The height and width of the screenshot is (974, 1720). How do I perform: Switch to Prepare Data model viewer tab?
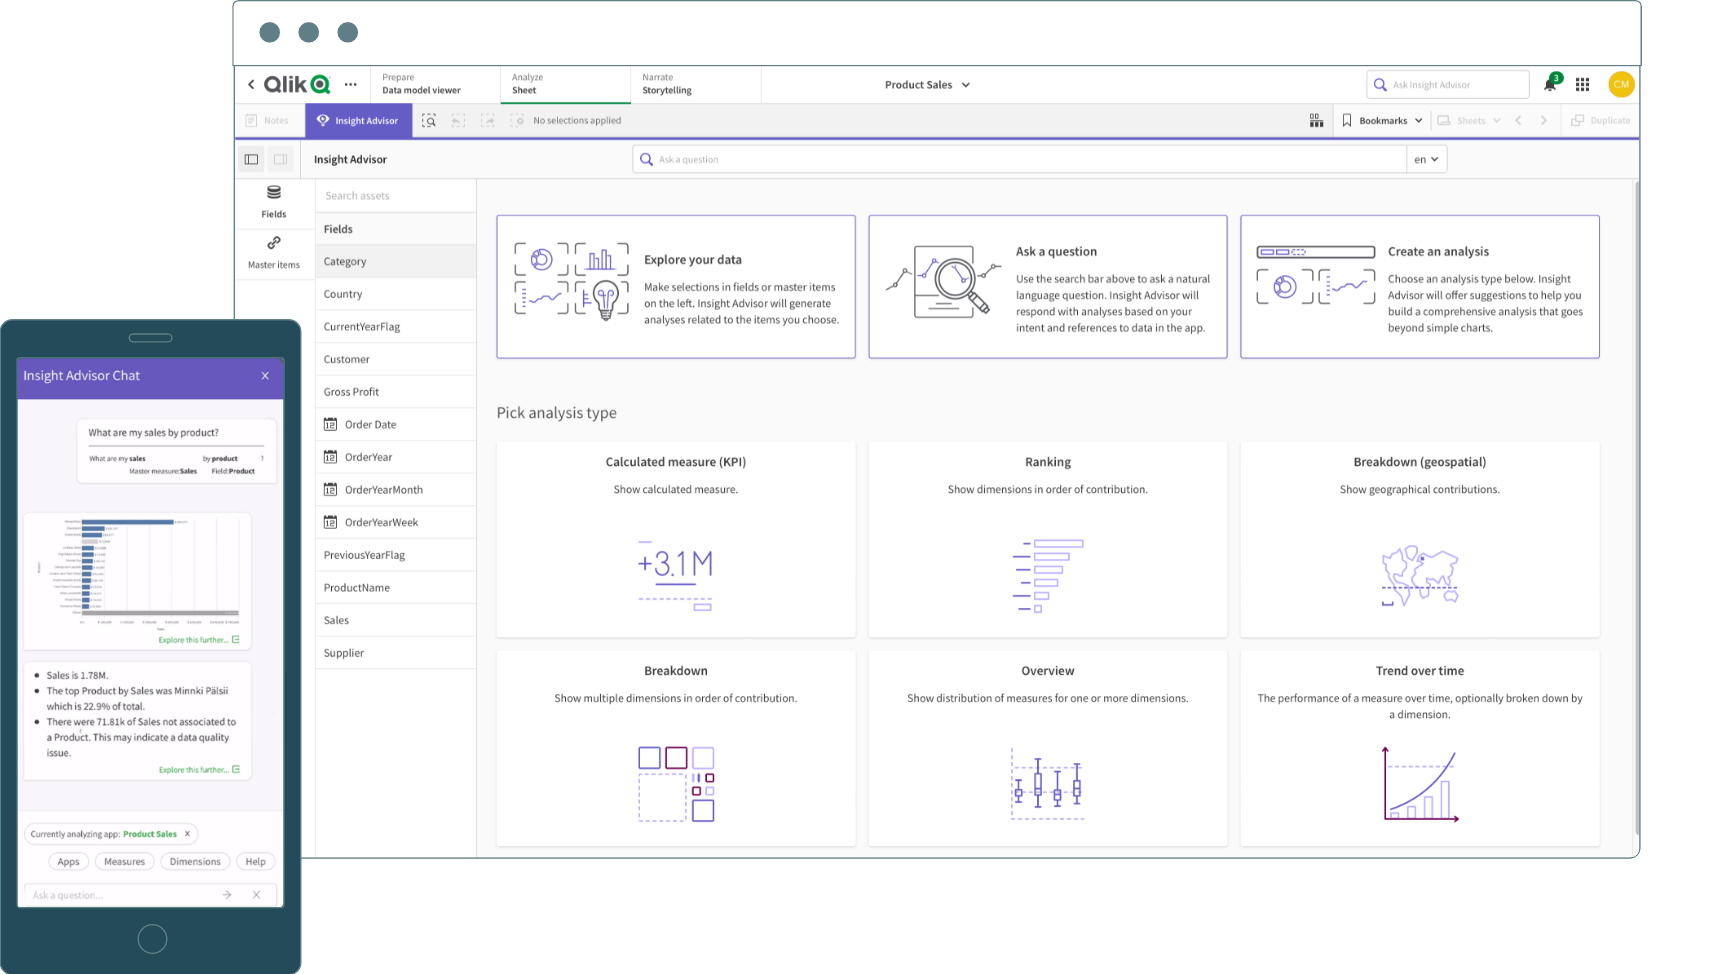[x=435, y=84]
